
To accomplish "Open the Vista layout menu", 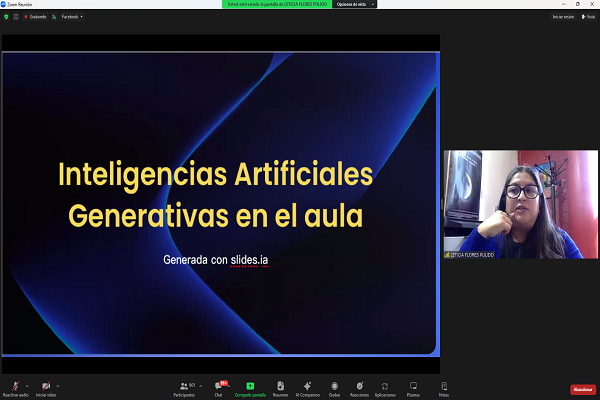I will click(588, 17).
